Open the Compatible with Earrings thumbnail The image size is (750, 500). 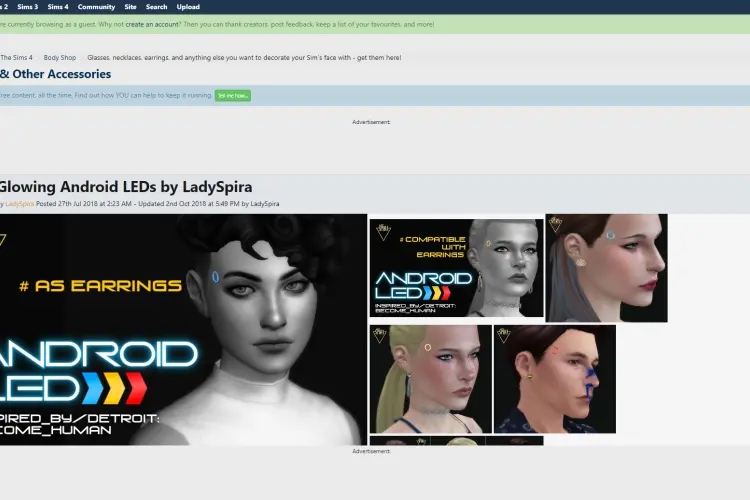pyautogui.click(x=456, y=268)
